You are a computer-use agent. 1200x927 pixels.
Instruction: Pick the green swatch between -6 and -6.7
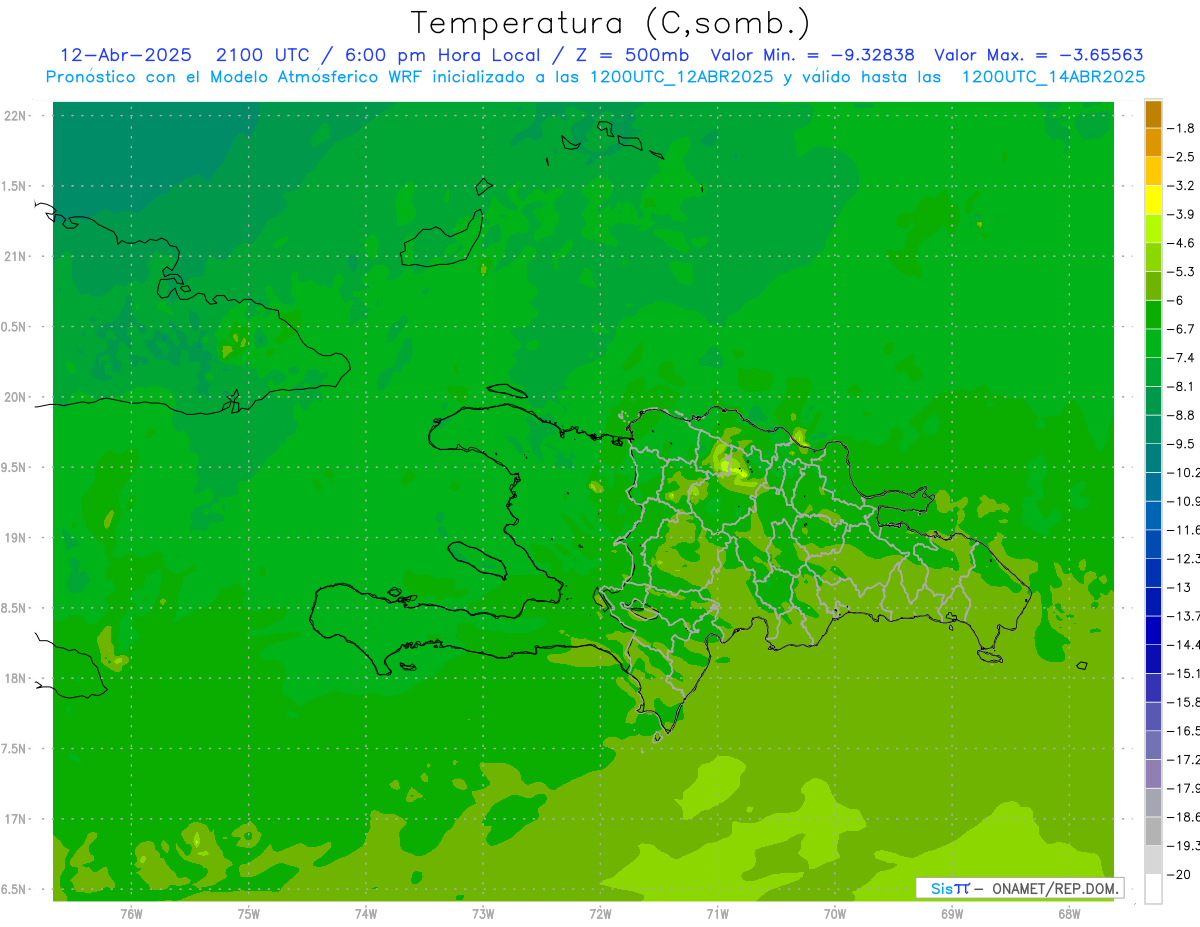point(1154,315)
